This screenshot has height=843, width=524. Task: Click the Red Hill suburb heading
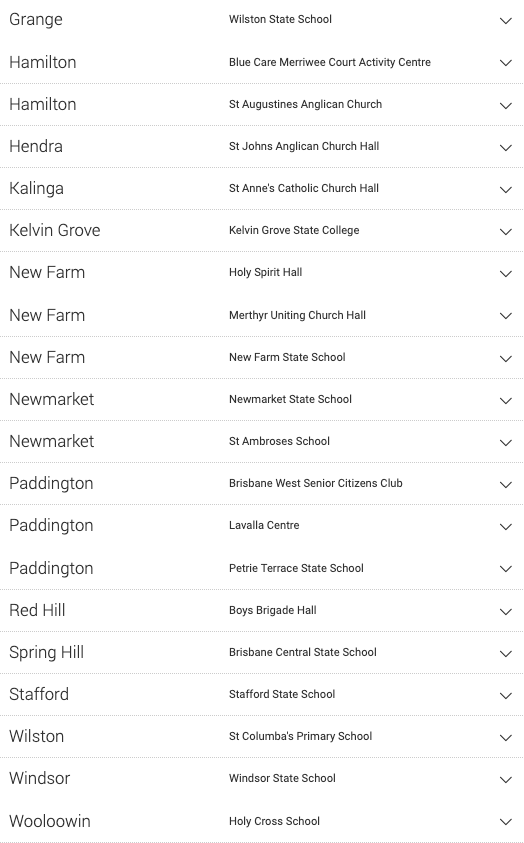[37, 610]
